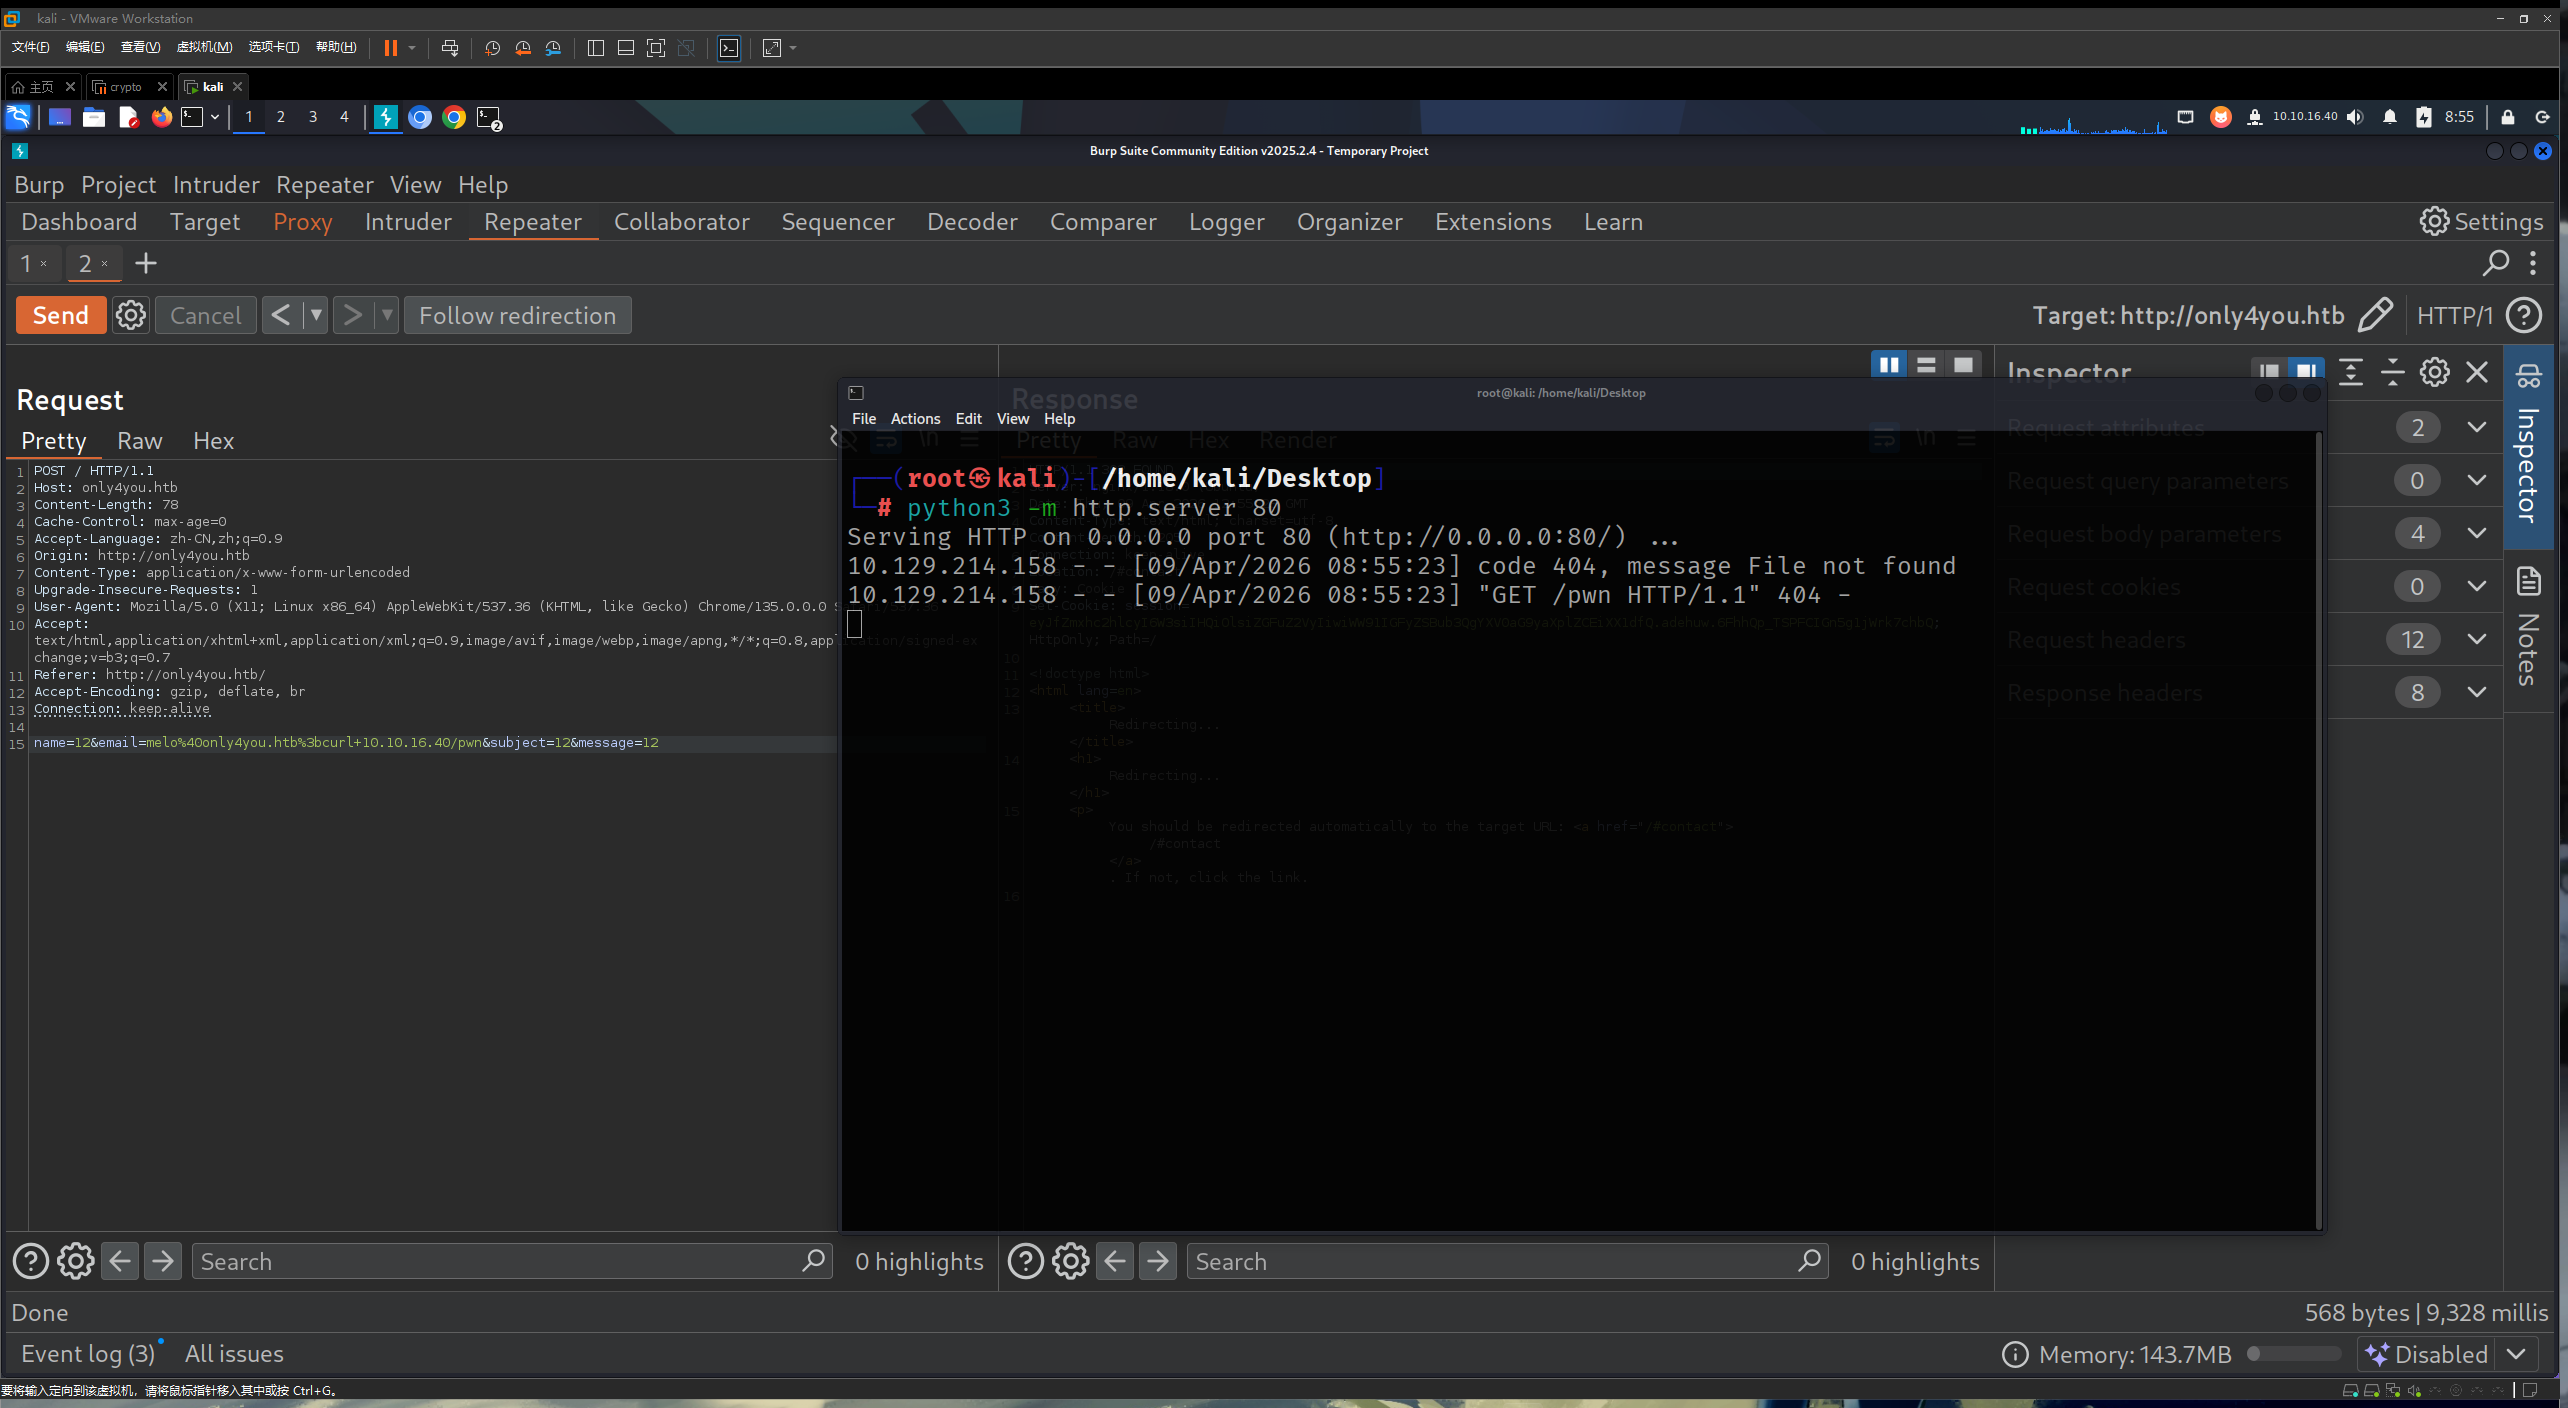Dock the Inspector to the right side
Image resolution: width=2568 pixels, height=1408 pixels.
(x=2306, y=371)
